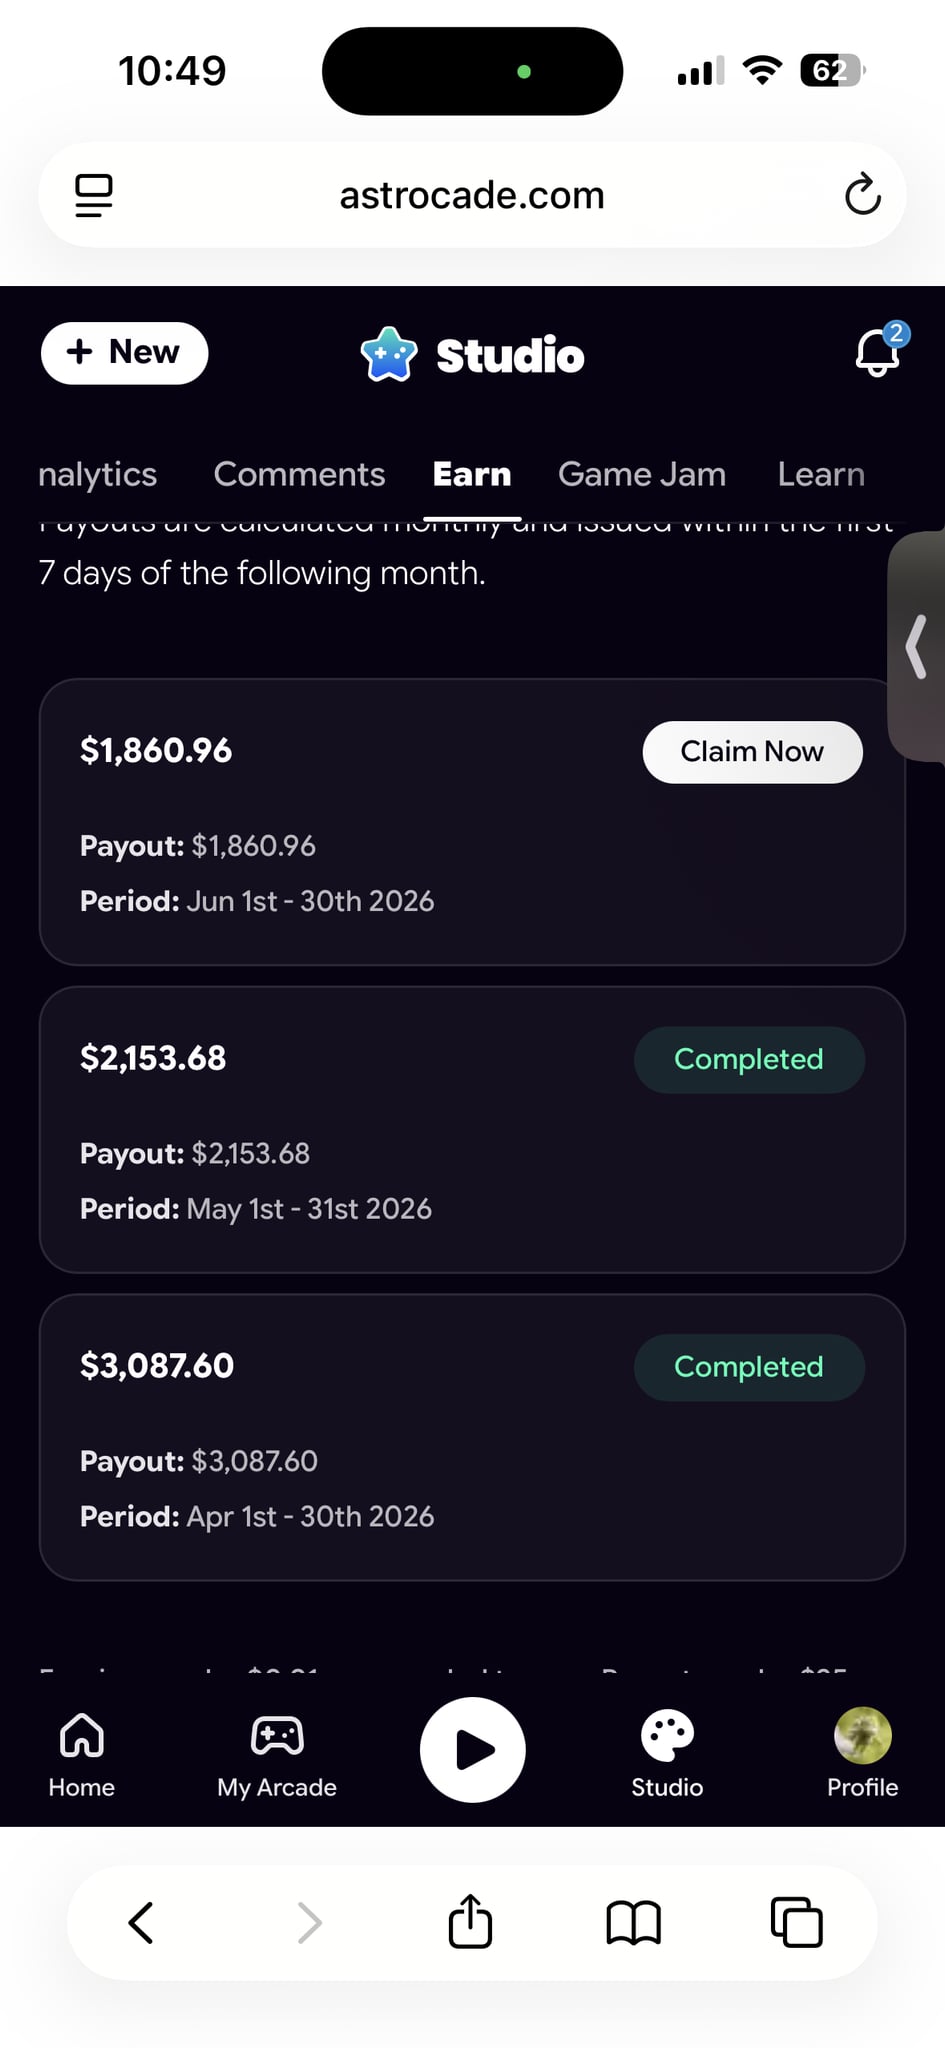Expand the side panel handle chevron
Image resolution: width=945 pixels, height=2048 pixels.
click(916, 647)
